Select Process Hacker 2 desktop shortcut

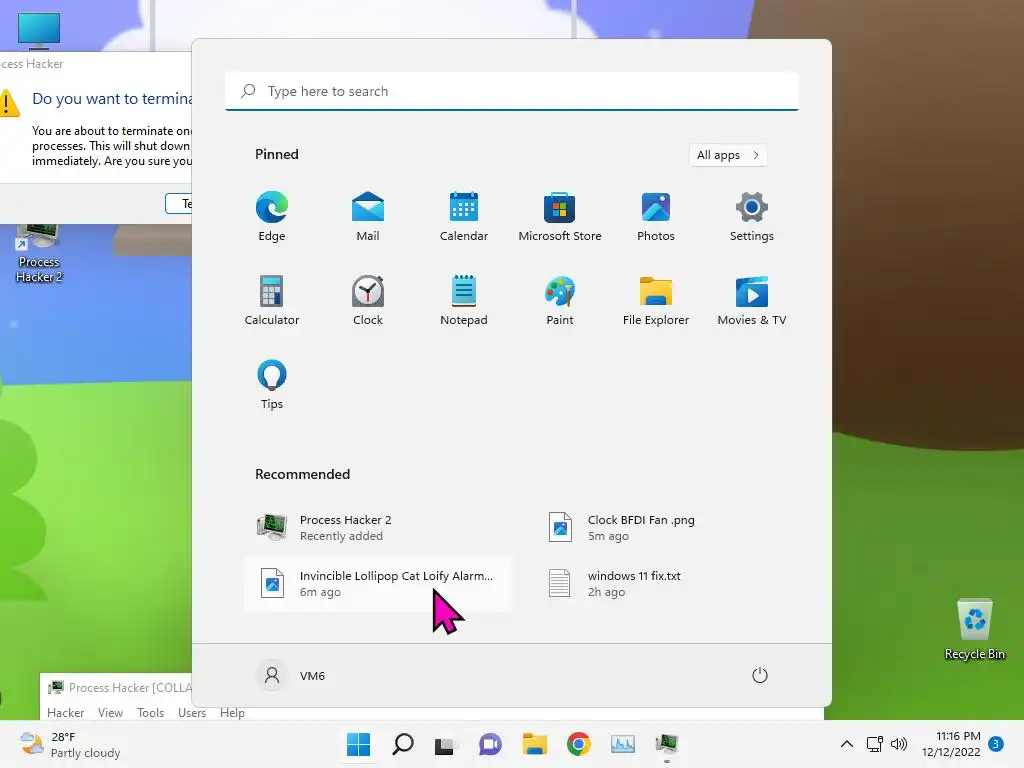pos(39,254)
